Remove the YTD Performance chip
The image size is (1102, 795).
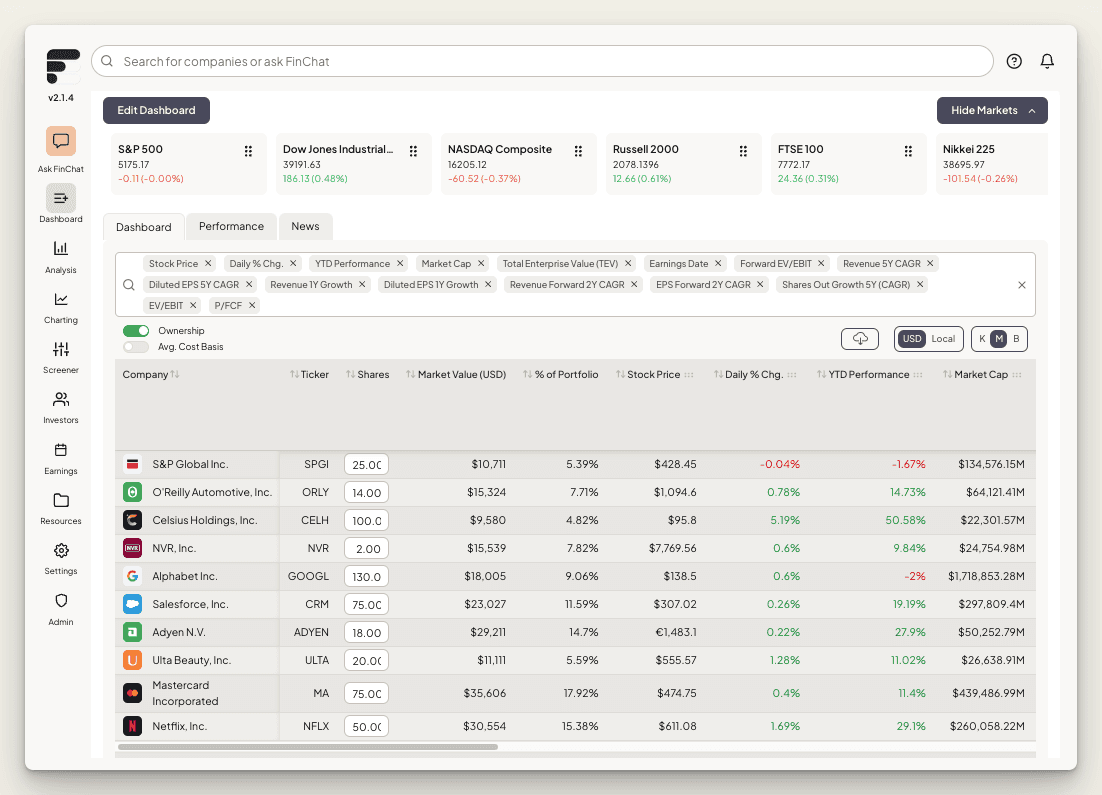[400, 264]
